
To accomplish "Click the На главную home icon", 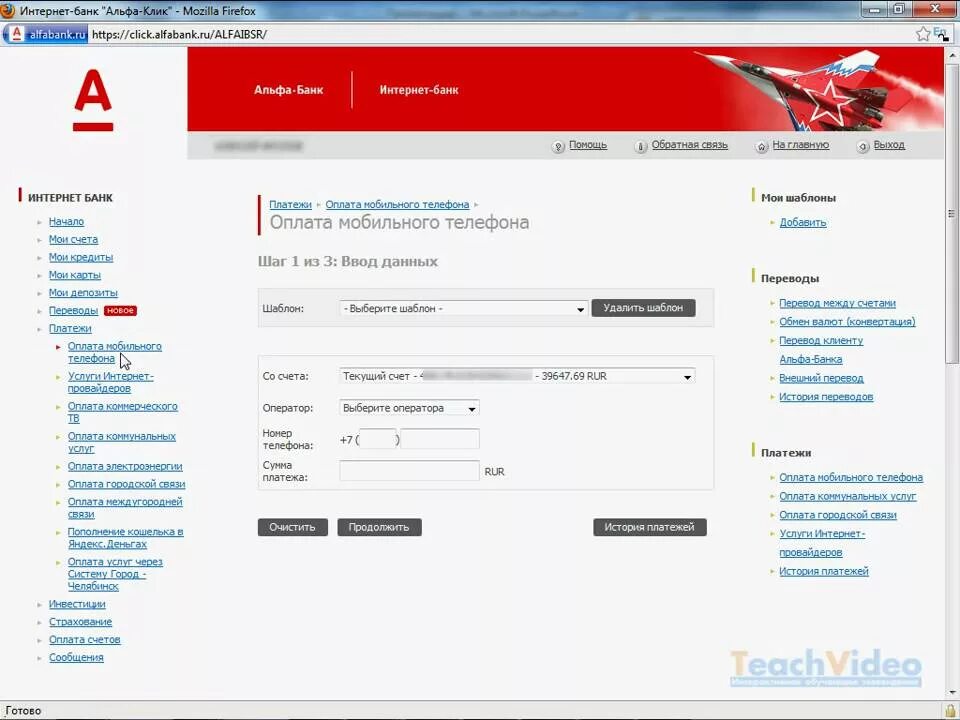I will [x=761, y=146].
